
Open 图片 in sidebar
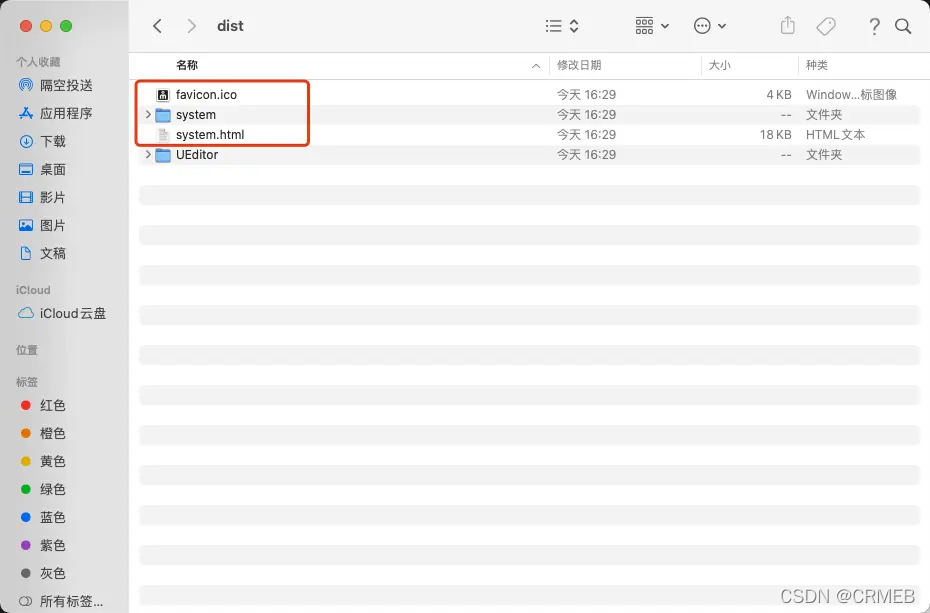tap(43, 225)
